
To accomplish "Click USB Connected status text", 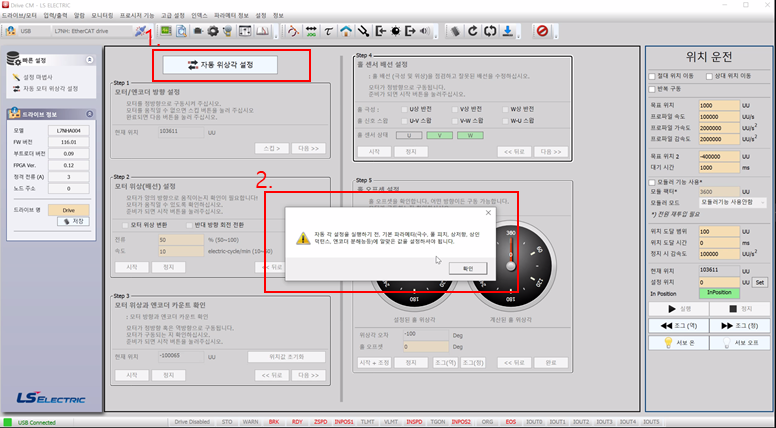I will (x=37, y=423).
